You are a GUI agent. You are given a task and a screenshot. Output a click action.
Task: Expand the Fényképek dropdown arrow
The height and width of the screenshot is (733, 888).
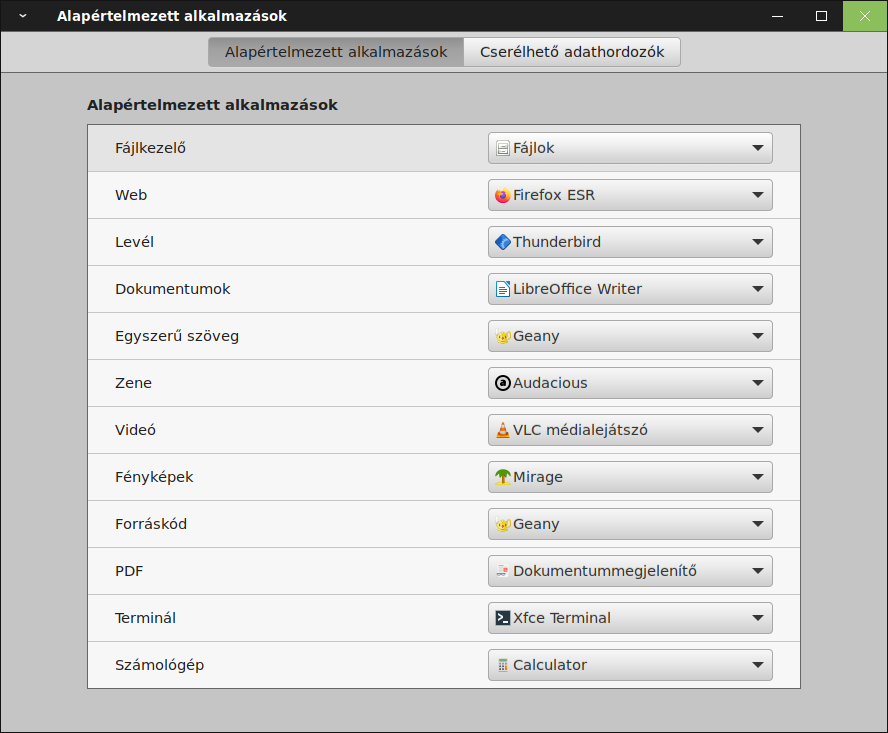pyautogui.click(x=758, y=478)
